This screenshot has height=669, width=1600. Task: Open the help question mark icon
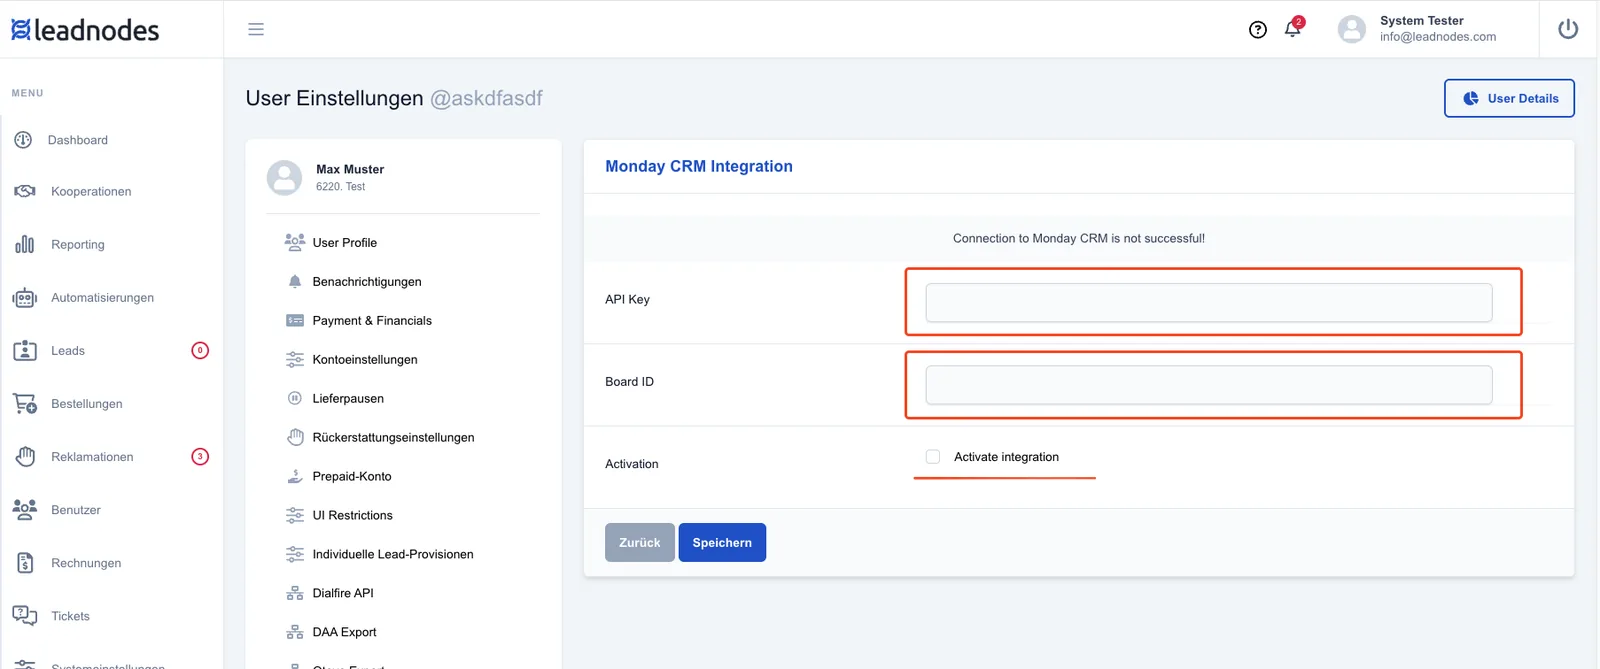(1258, 30)
